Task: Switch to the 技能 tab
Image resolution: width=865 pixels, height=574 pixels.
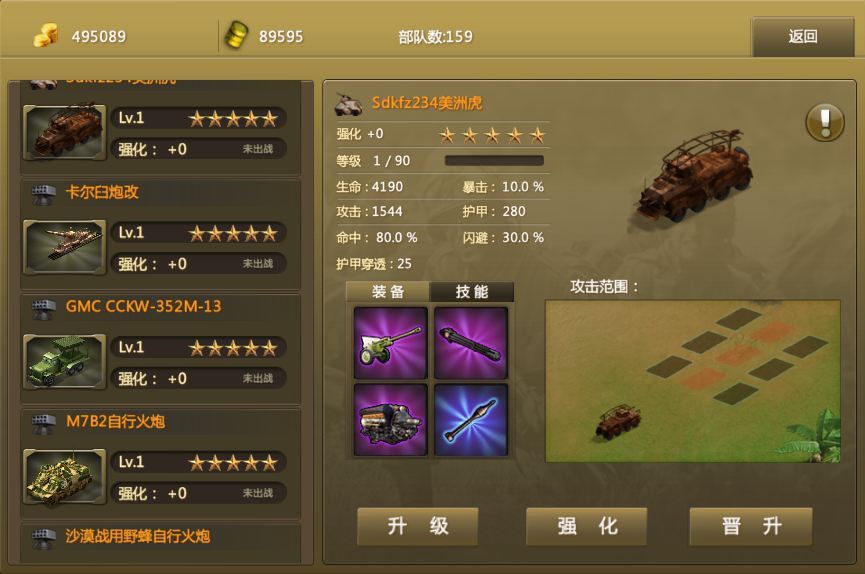Action: [x=472, y=291]
